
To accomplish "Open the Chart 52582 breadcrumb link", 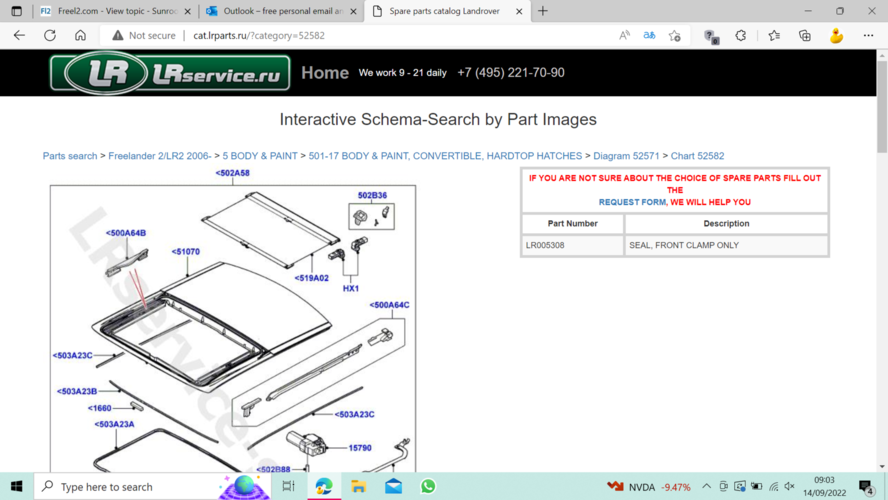I will click(x=697, y=156).
